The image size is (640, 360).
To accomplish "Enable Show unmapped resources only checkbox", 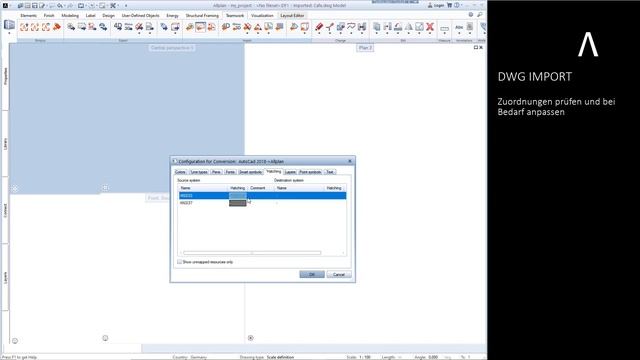I will [x=180, y=262].
